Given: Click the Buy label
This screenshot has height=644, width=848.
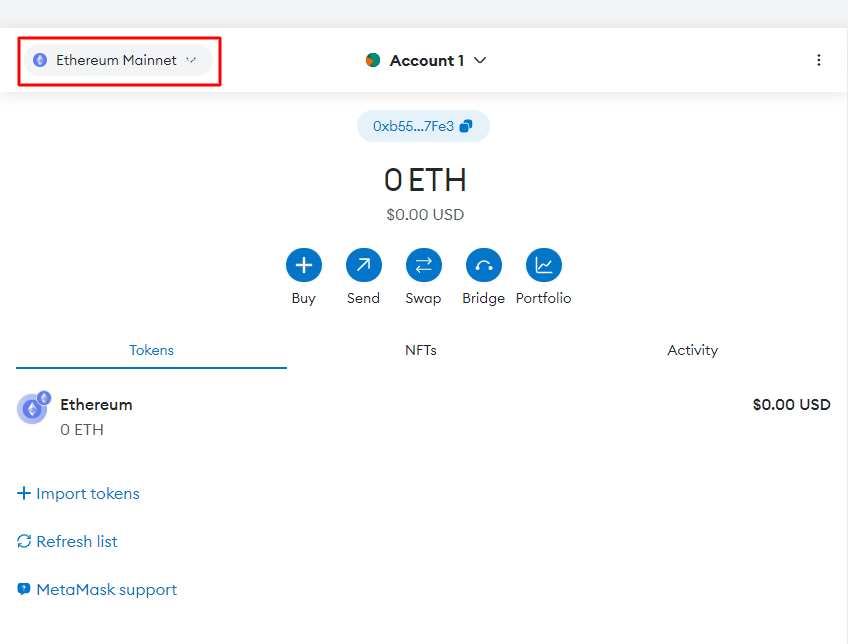Looking at the screenshot, I should [303, 298].
